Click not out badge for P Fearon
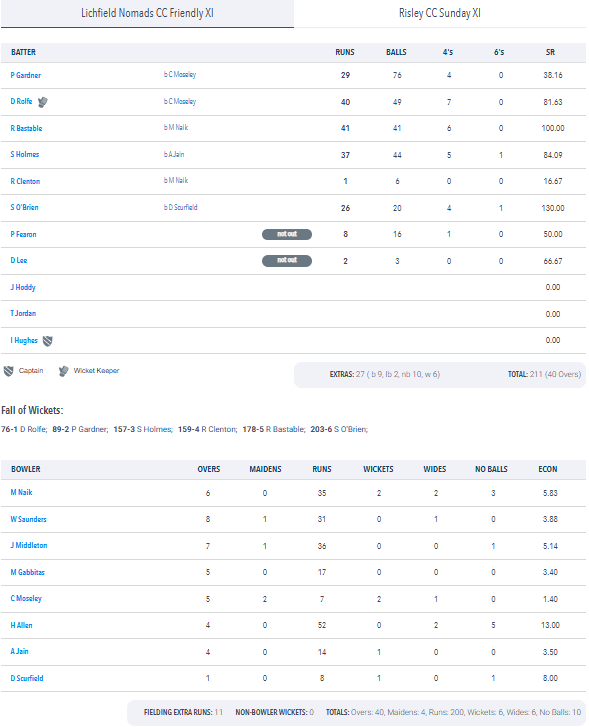The width and height of the screenshot is (589, 727). [x=287, y=234]
